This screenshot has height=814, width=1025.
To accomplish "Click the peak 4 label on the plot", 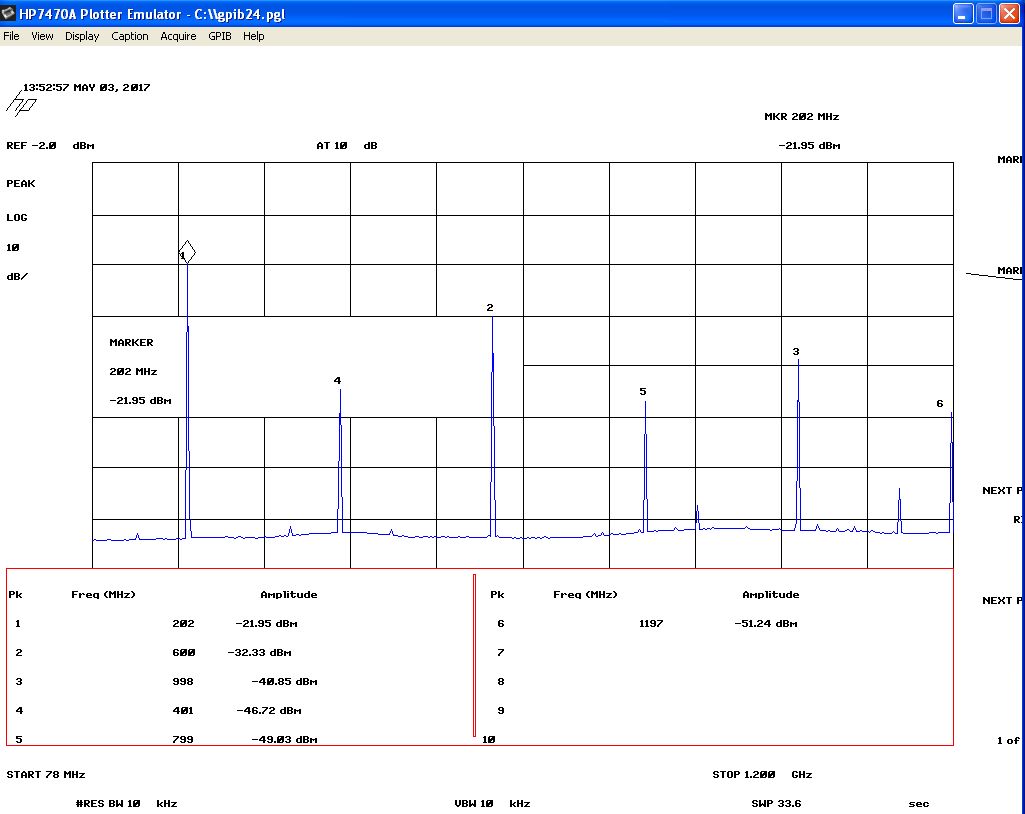I will 337,381.
